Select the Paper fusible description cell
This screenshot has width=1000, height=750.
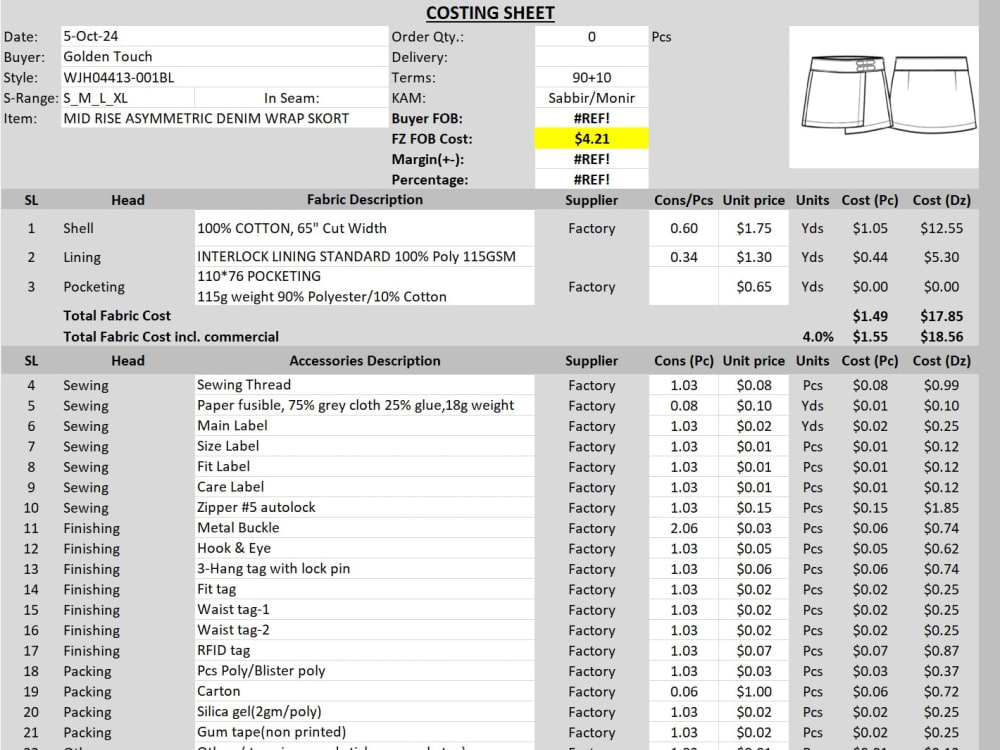364,405
